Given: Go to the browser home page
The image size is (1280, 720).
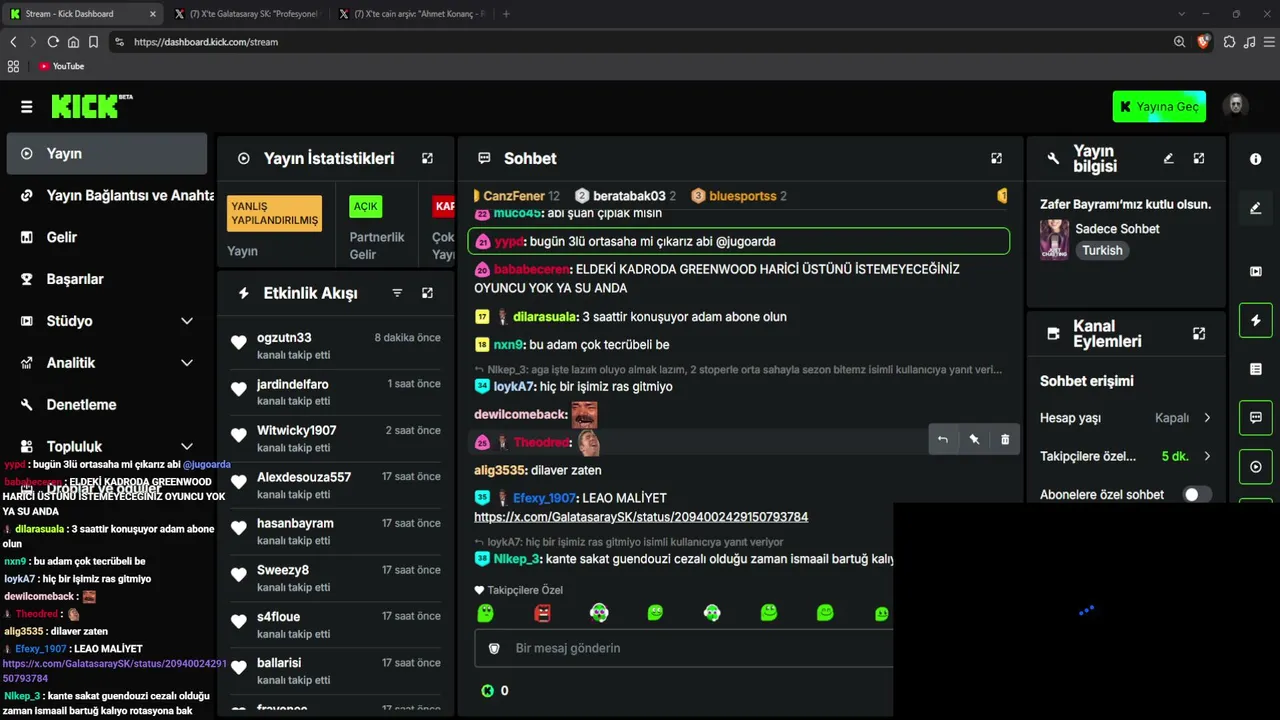Looking at the screenshot, I should tap(73, 42).
